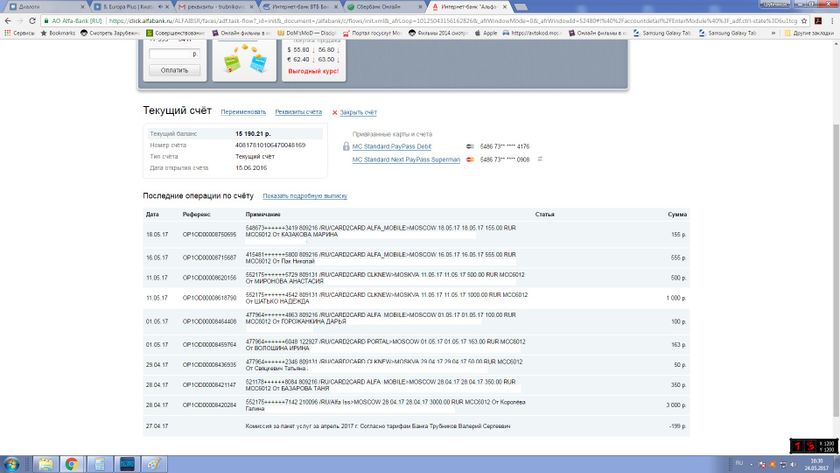This screenshot has width=840, height=473.
Task: Open File Explorer from the taskbar
Action: pos(46,464)
